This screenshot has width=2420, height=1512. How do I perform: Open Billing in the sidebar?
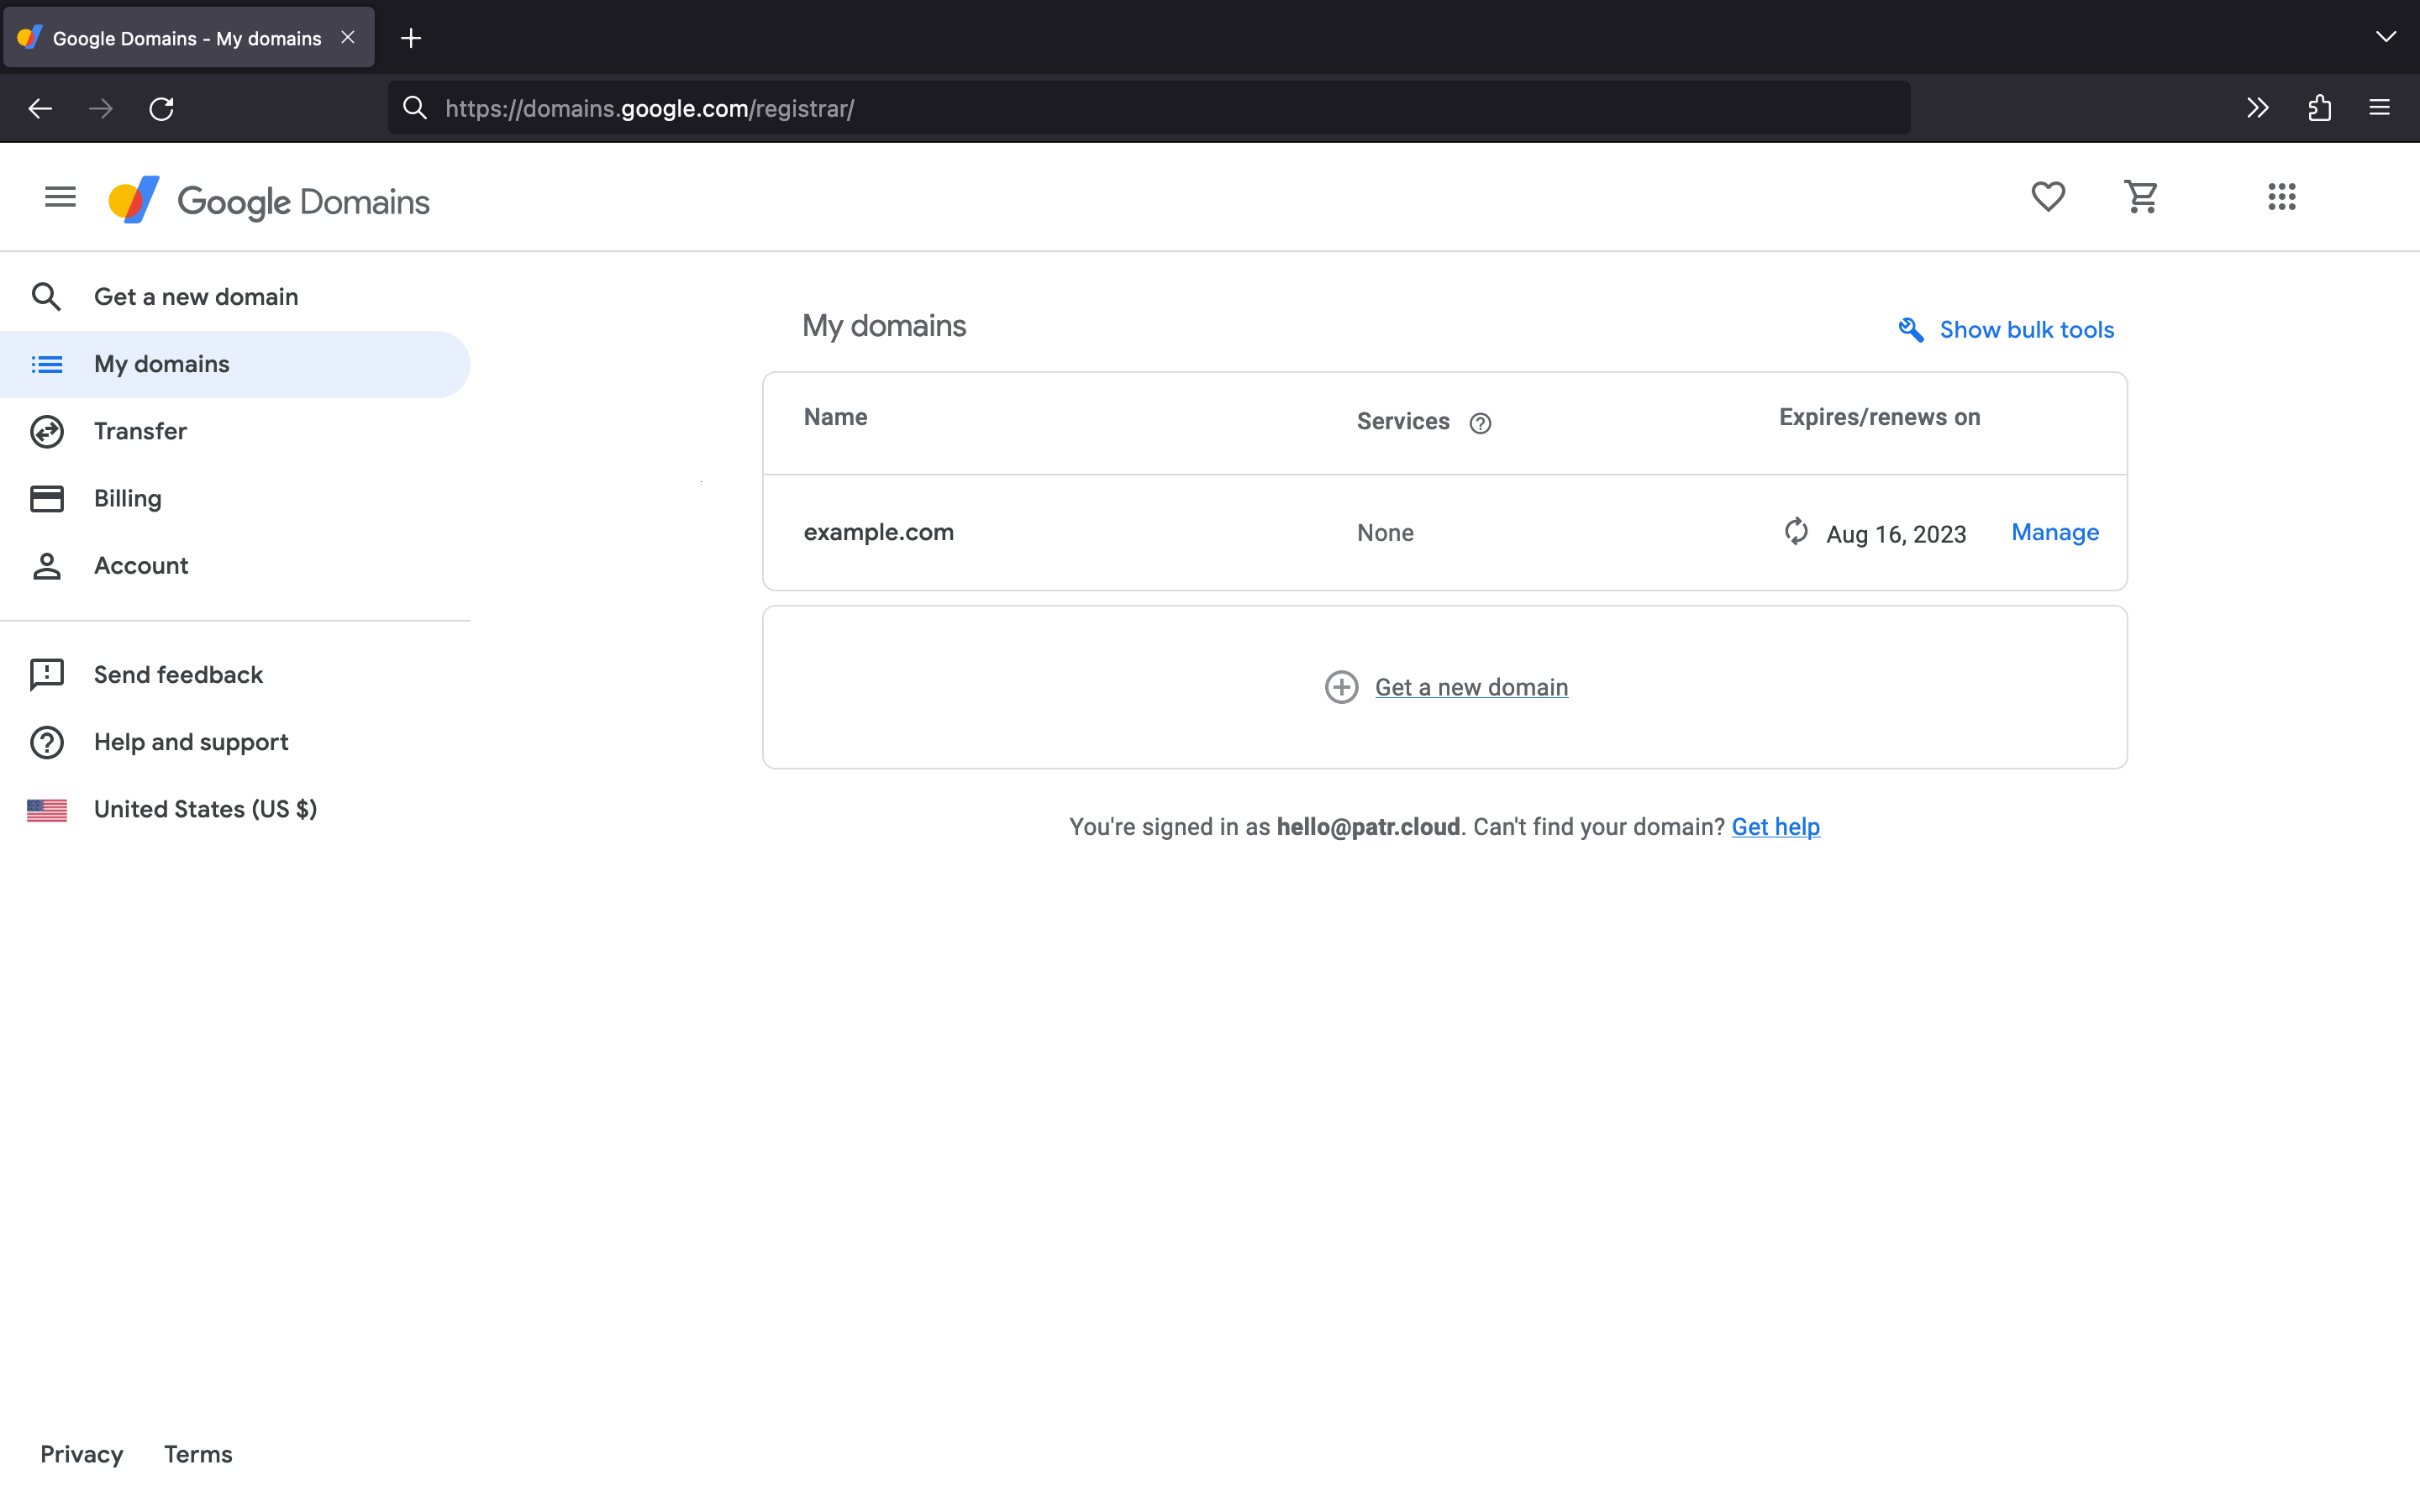point(235,498)
